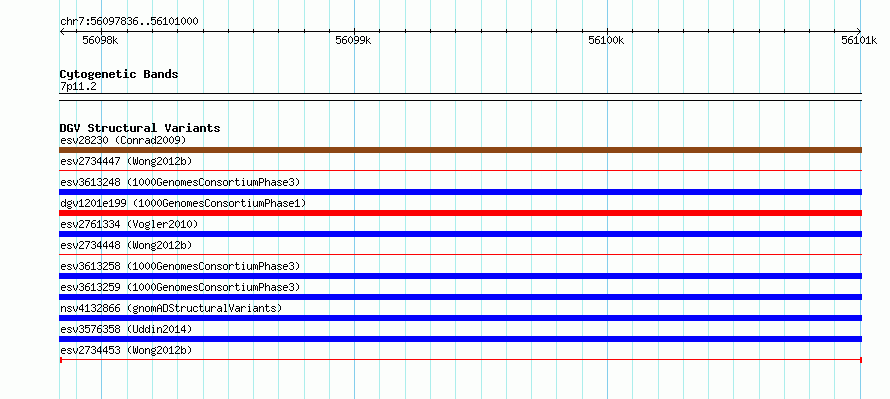
Task: Click the 56099k ruler label
Action: click(x=353, y=40)
